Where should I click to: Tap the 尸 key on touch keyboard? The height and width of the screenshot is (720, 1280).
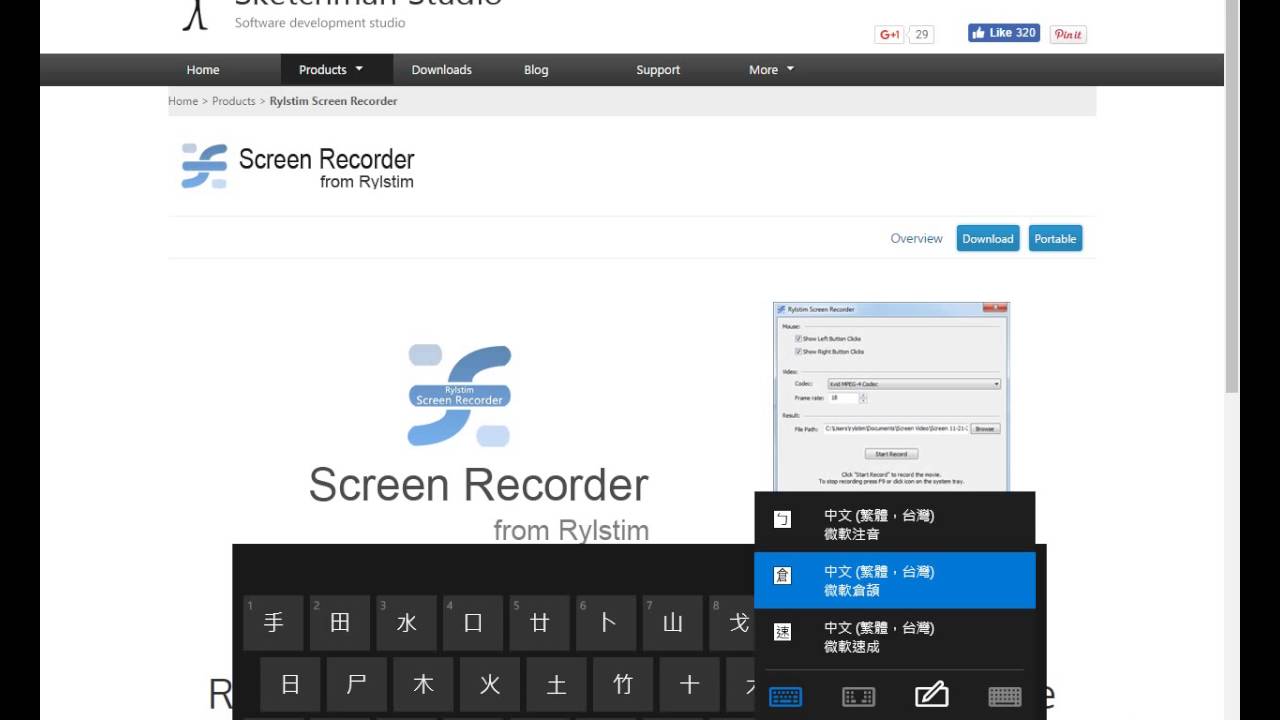pos(356,684)
